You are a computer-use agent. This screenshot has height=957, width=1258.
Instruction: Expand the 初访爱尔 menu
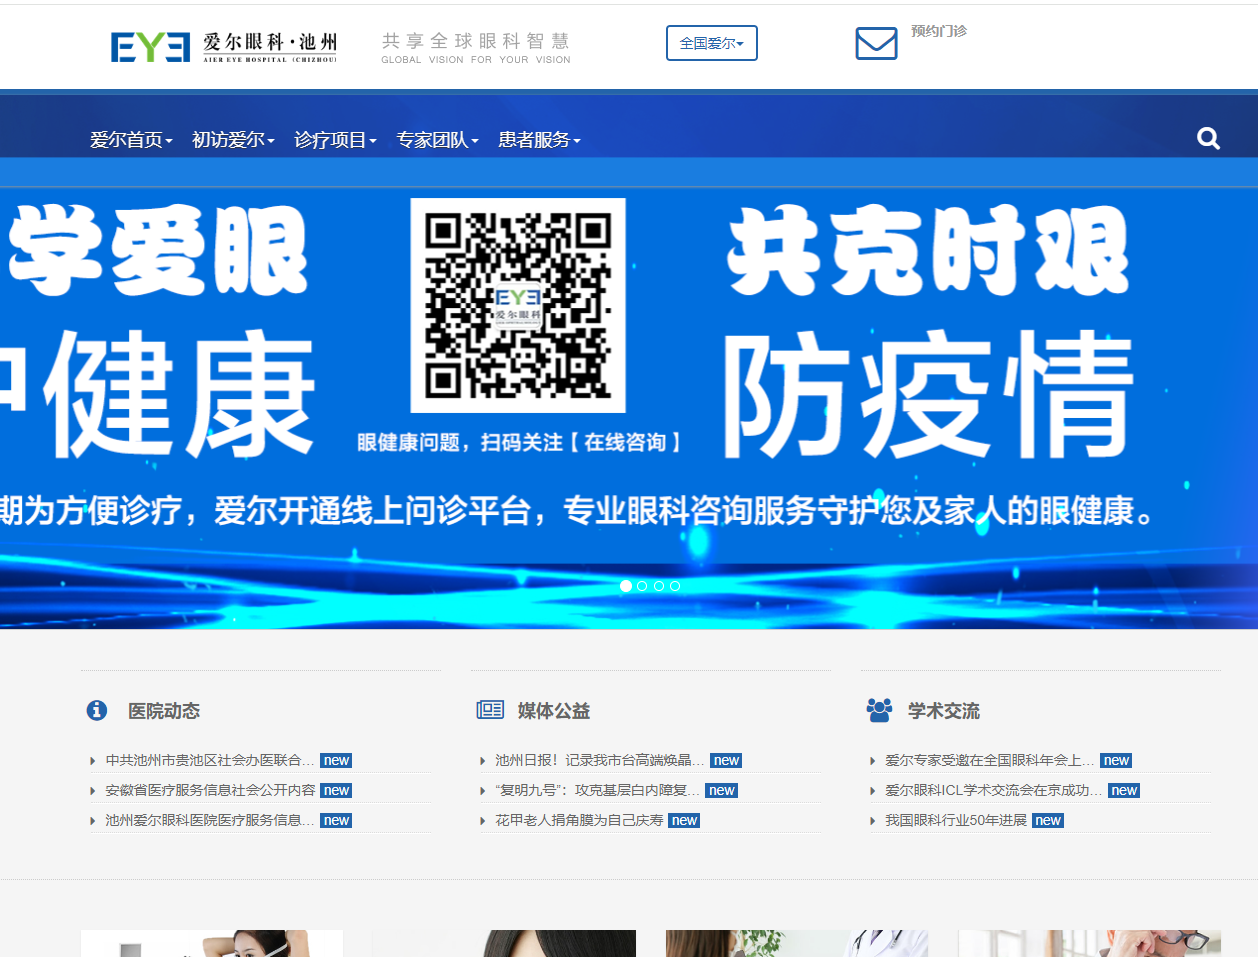coord(233,140)
